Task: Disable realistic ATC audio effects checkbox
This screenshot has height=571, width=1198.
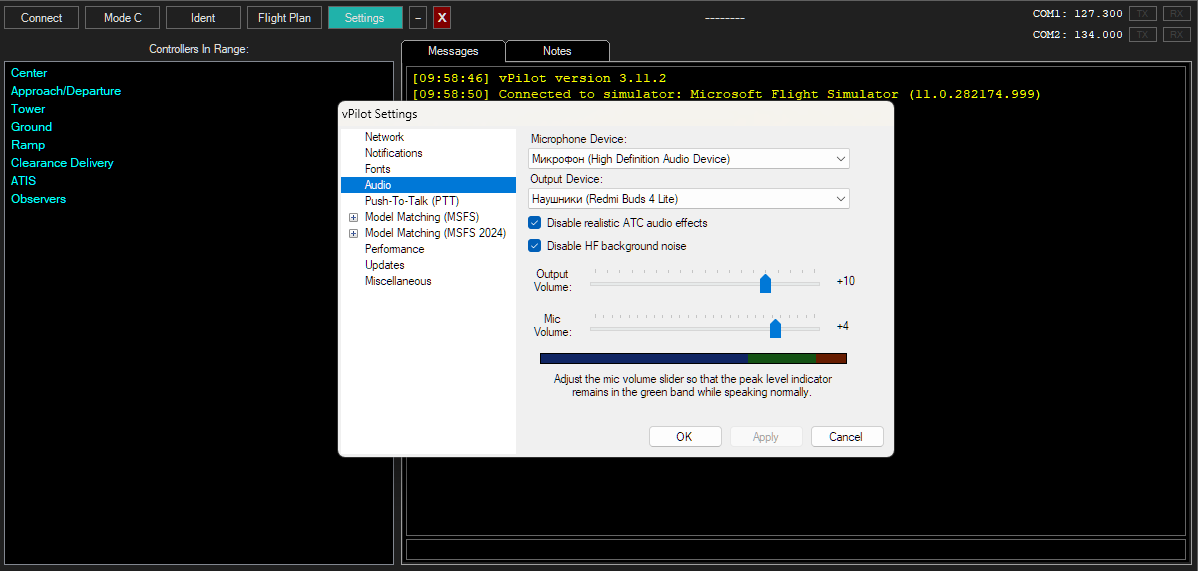Action: (x=535, y=223)
